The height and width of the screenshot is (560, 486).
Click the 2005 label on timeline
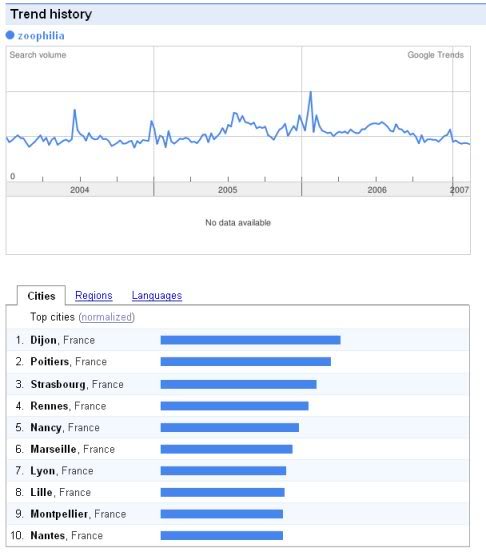click(227, 190)
